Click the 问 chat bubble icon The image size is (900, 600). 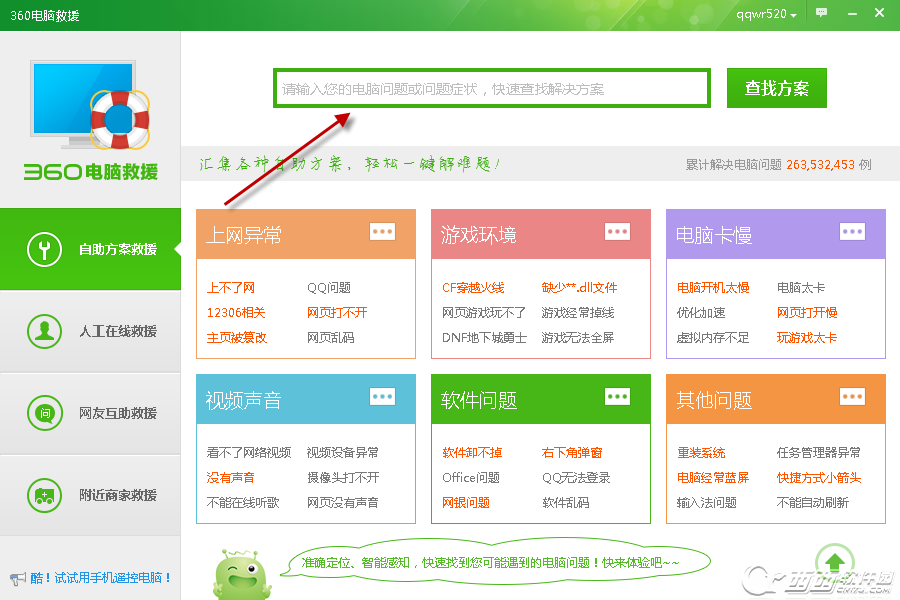44,413
